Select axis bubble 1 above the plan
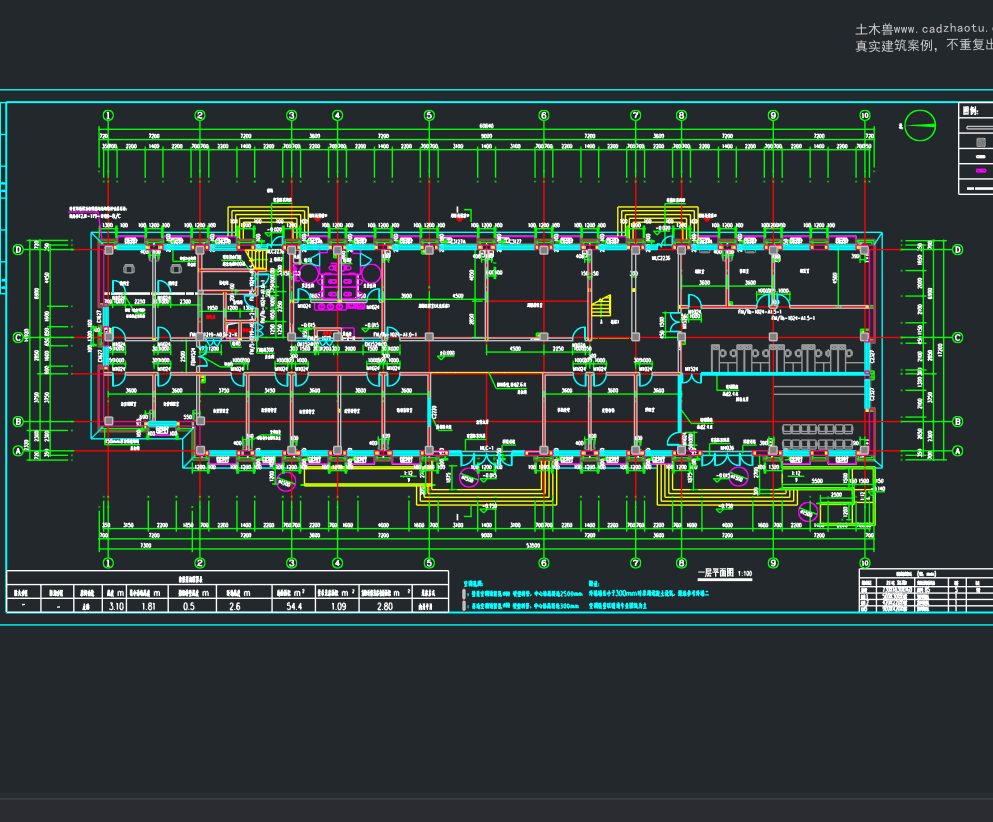 108,115
